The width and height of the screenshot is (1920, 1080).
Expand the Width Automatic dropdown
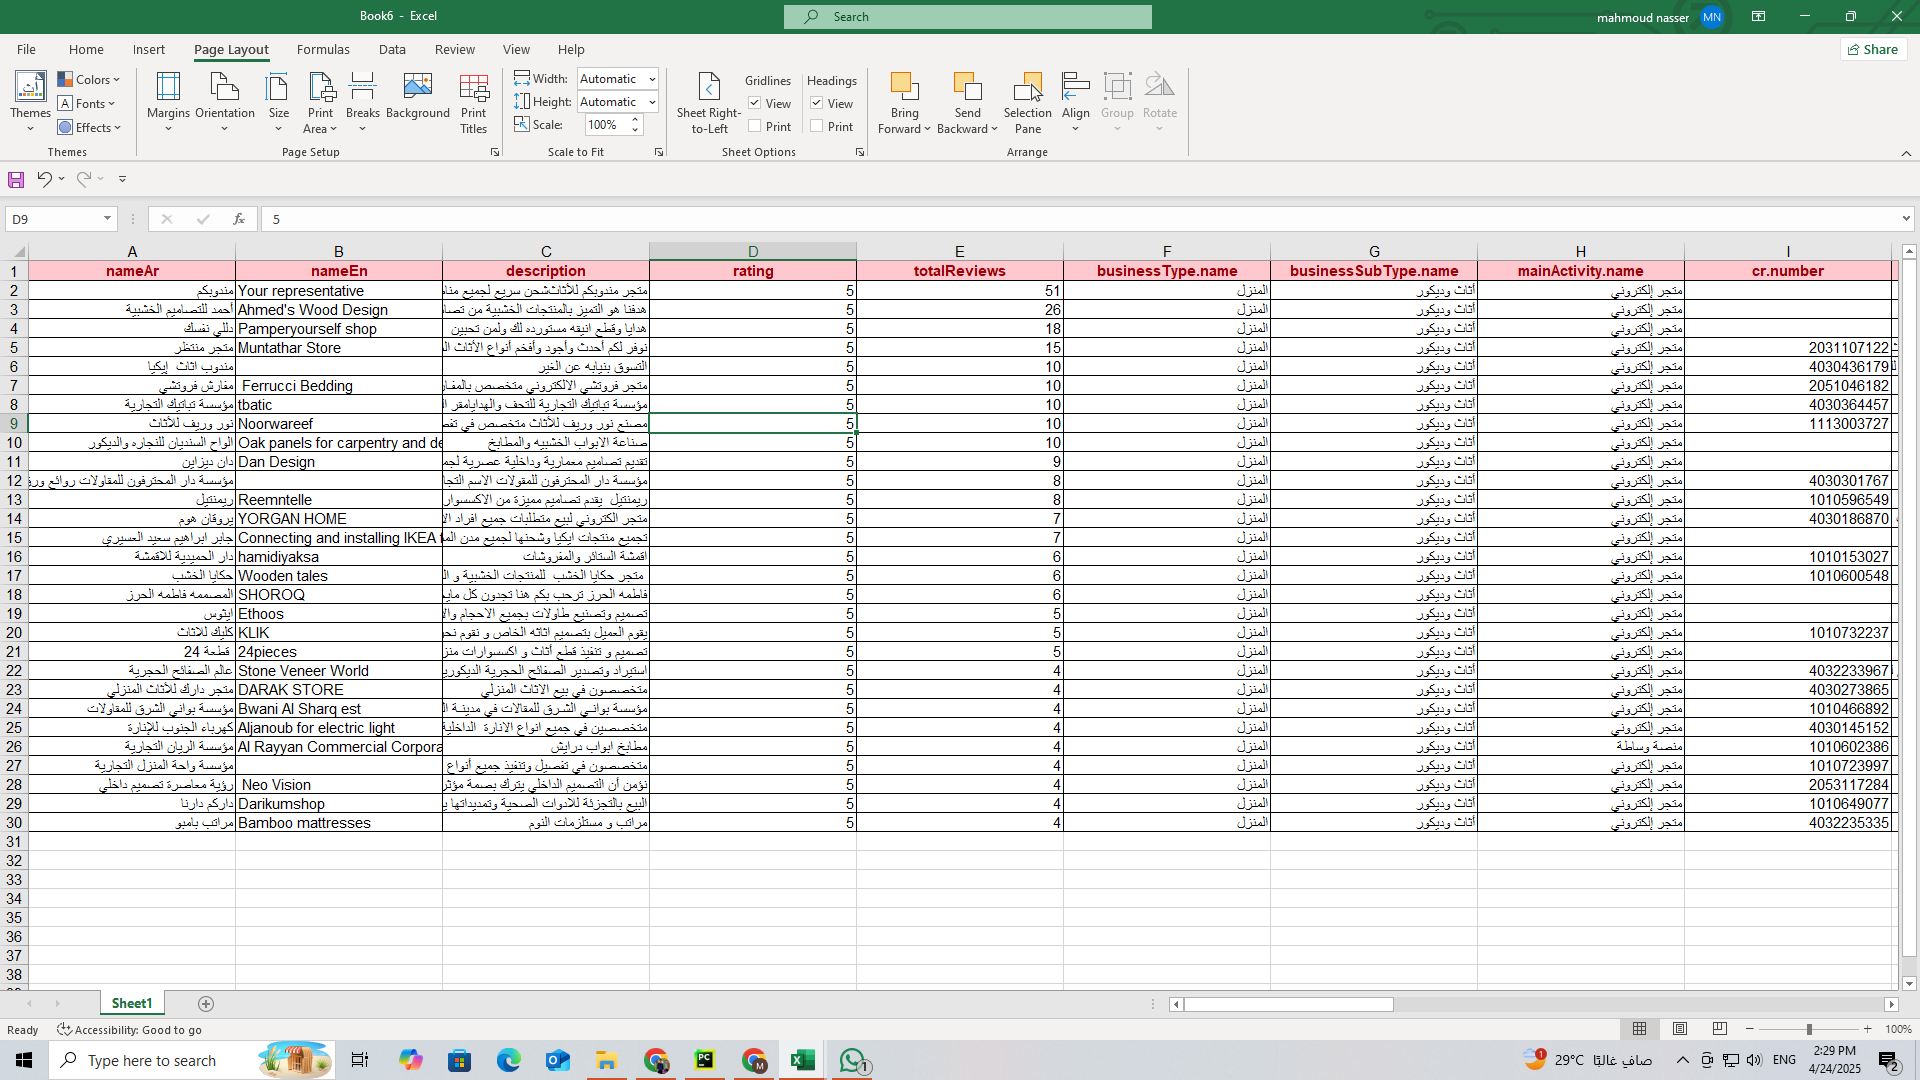(652, 79)
